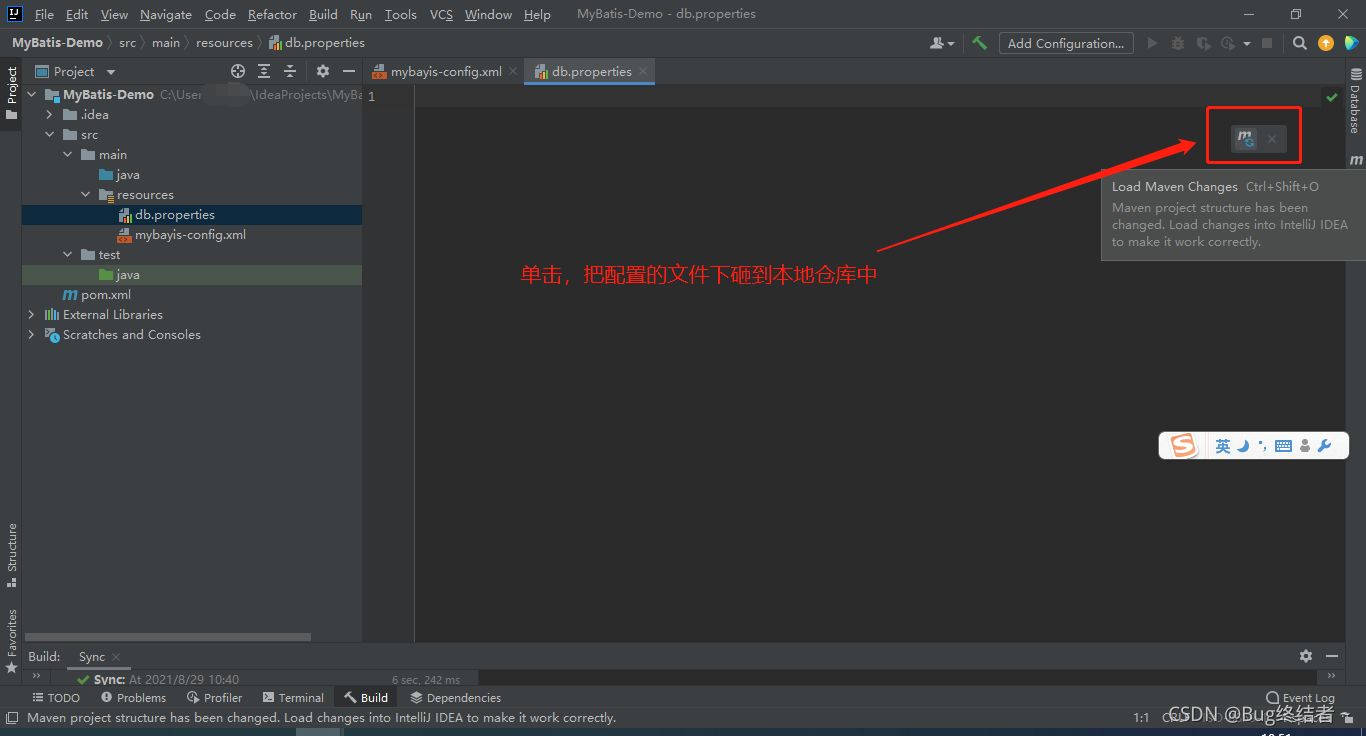The height and width of the screenshot is (736, 1366).
Task: Click the Run with Coverage icon
Action: point(1203,43)
